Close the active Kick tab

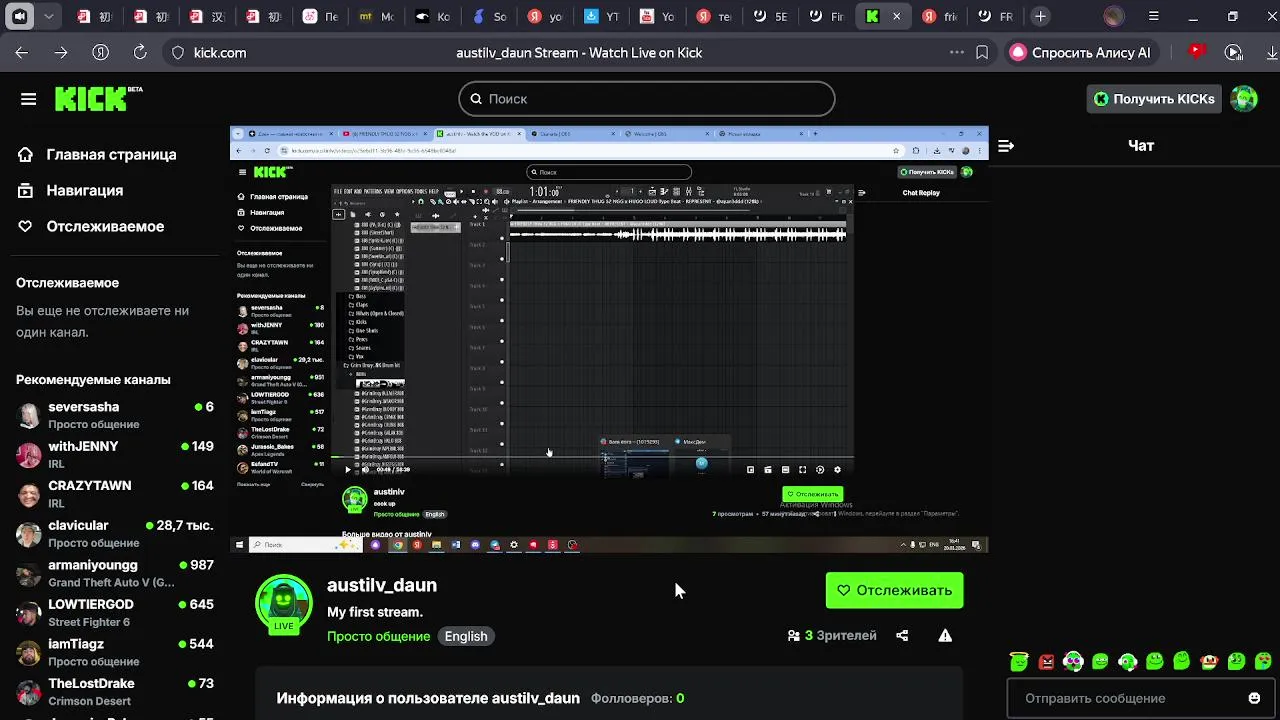[x=897, y=16]
